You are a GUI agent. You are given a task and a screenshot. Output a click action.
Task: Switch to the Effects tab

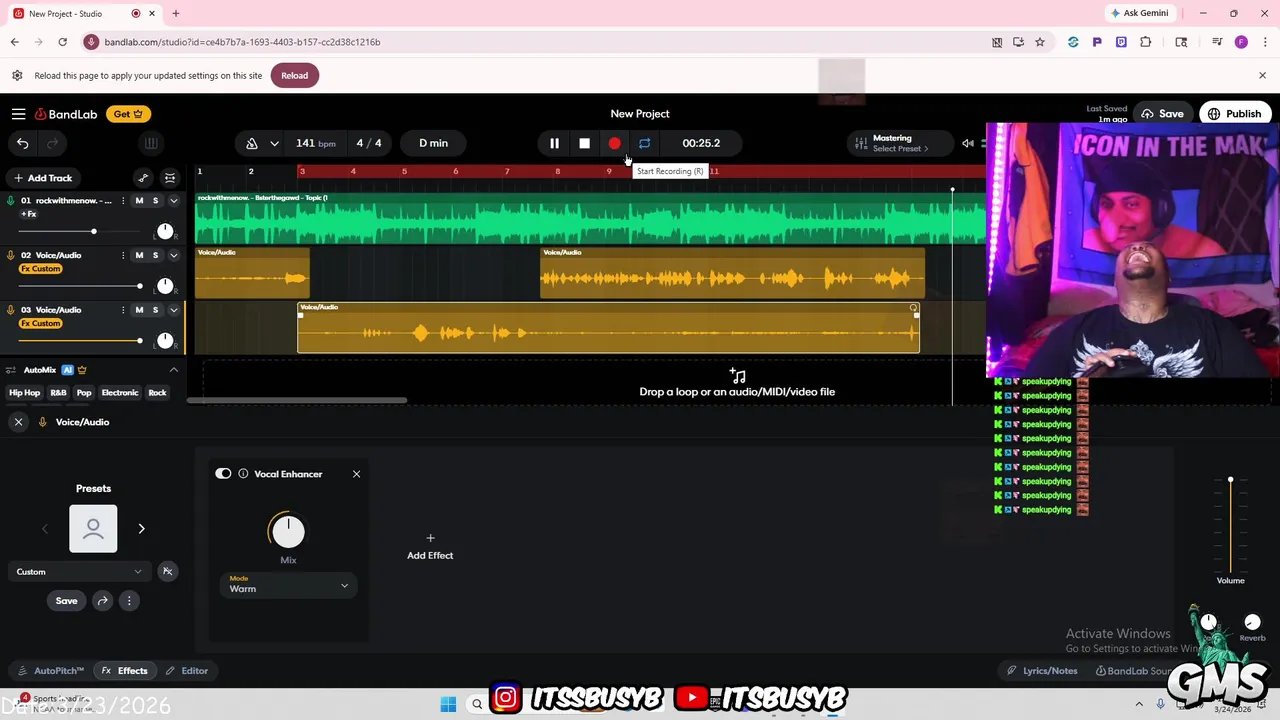point(125,671)
